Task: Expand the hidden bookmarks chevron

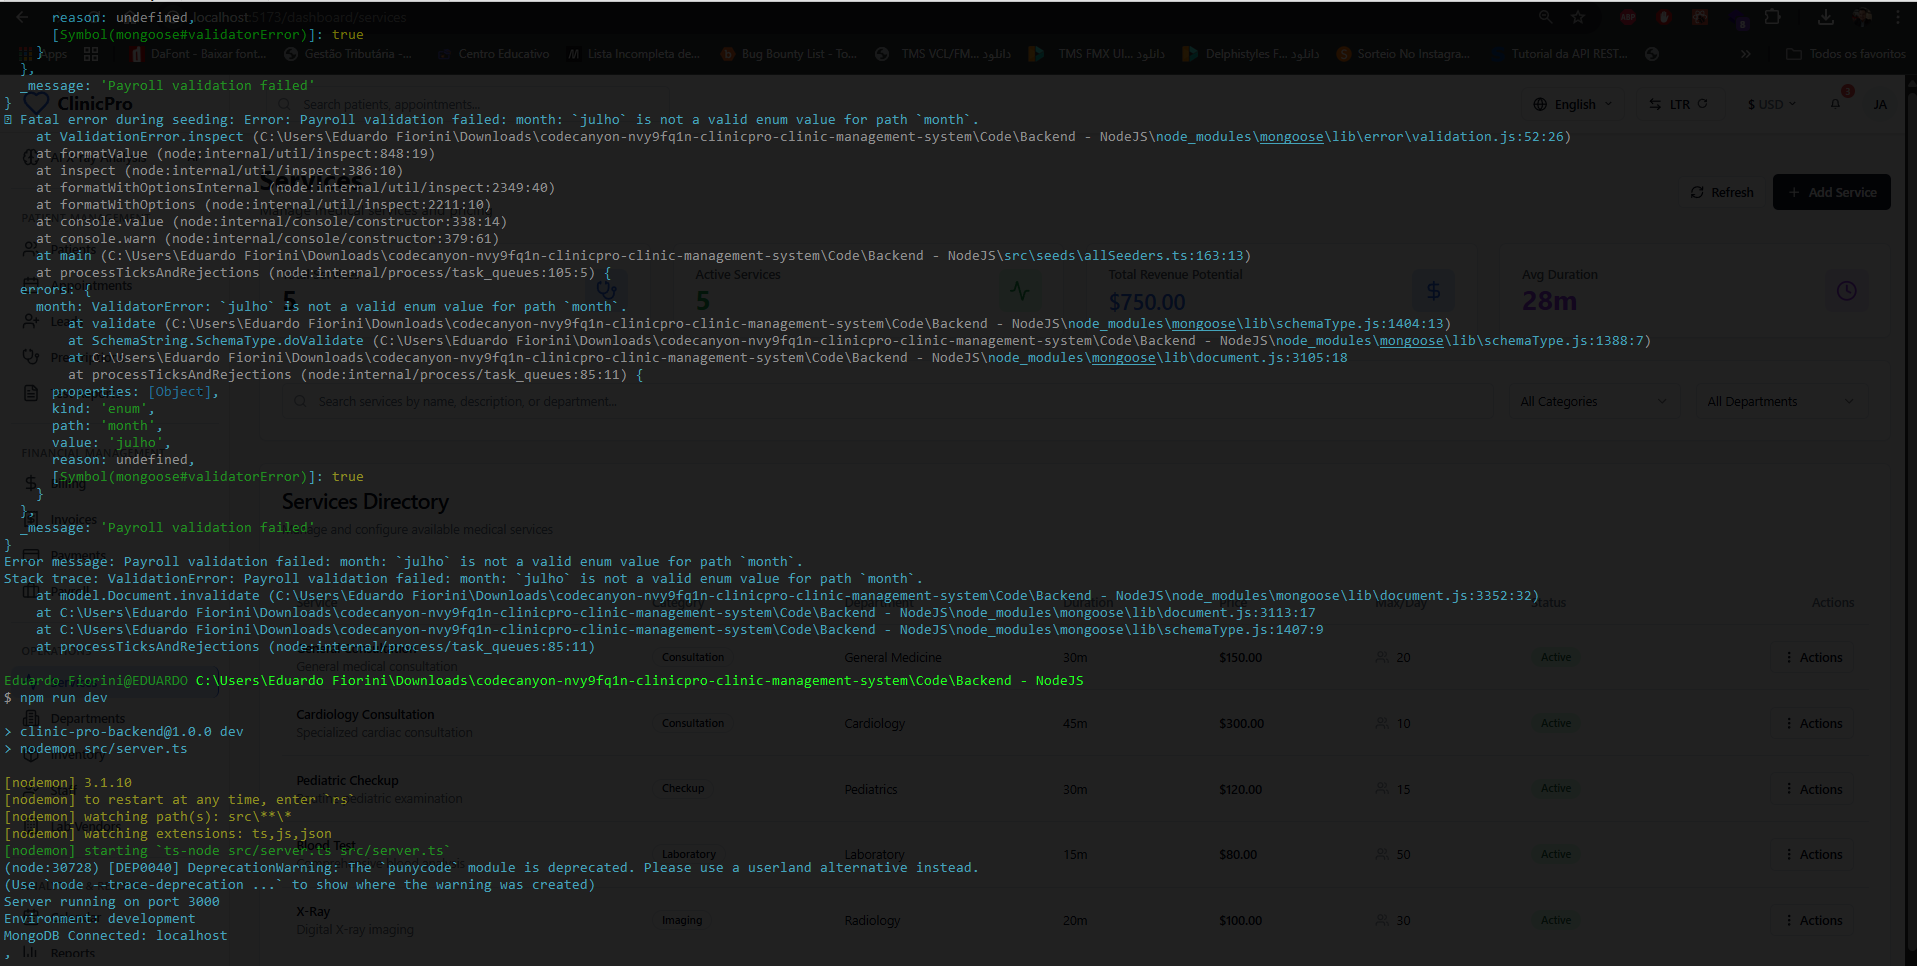Action: pyautogui.click(x=1746, y=54)
